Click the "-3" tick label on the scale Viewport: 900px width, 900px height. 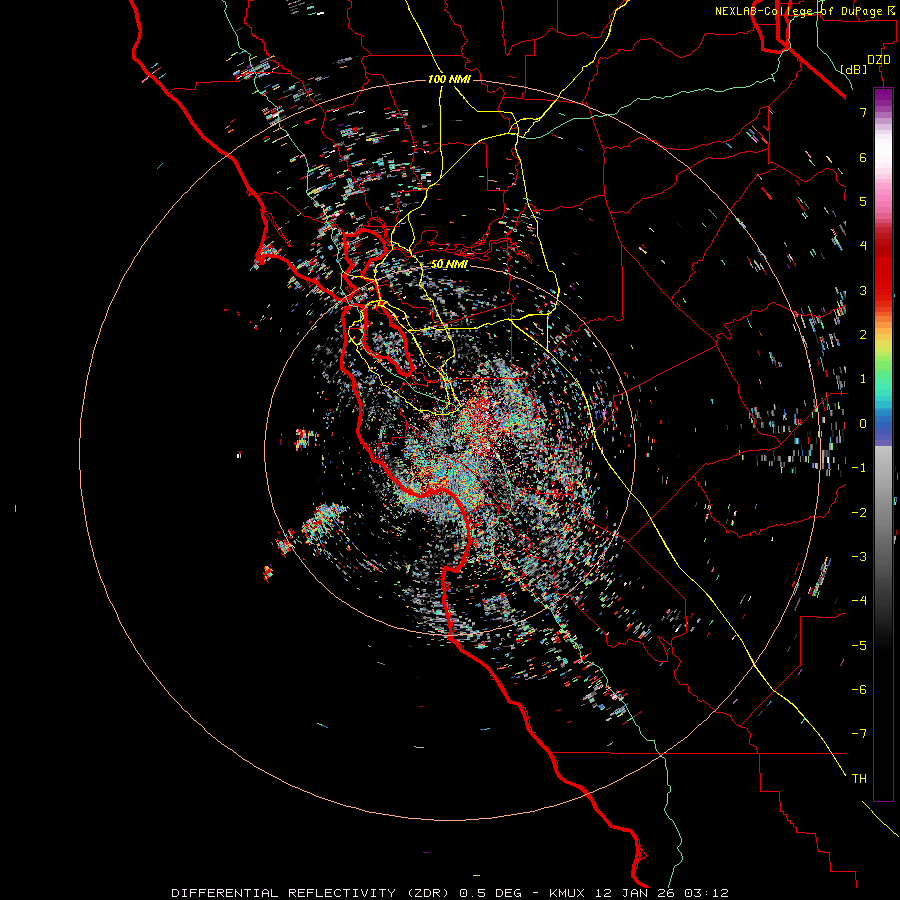pos(859,557)
